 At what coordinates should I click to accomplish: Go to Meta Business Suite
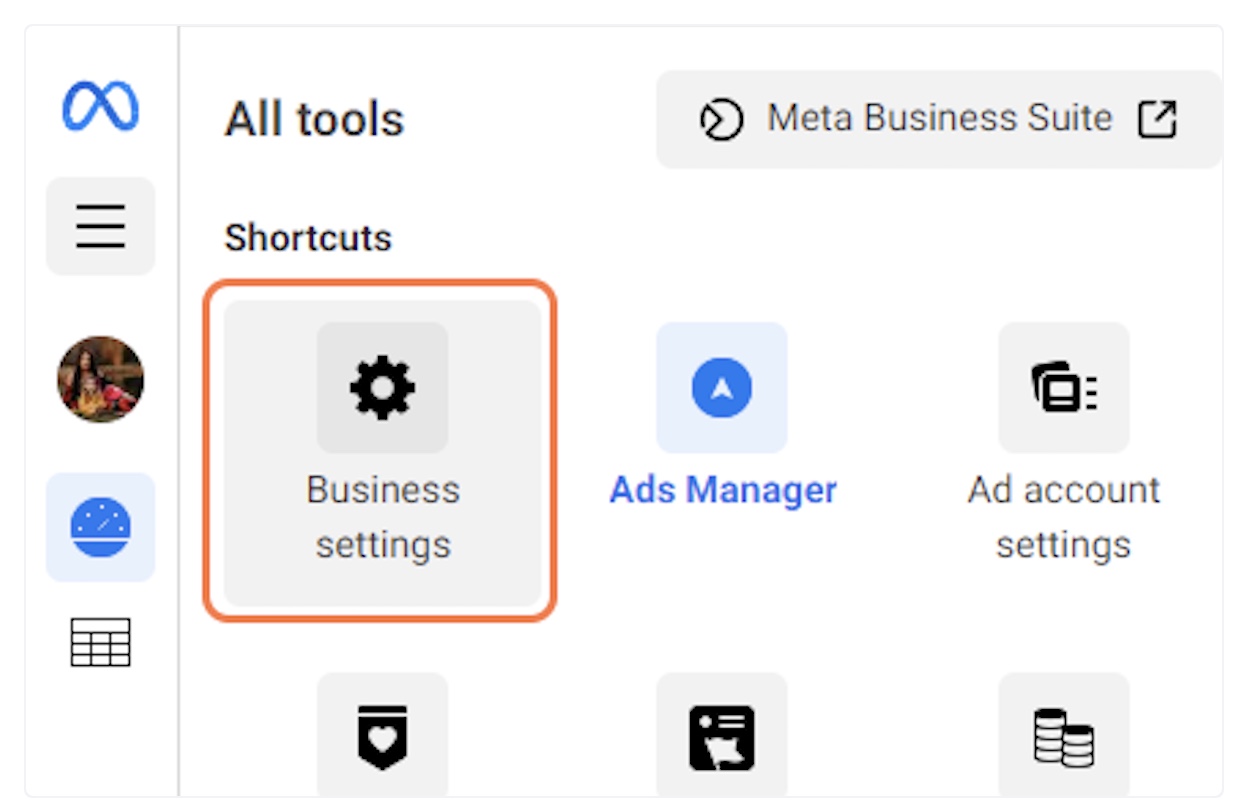click(x=938, y=119)
